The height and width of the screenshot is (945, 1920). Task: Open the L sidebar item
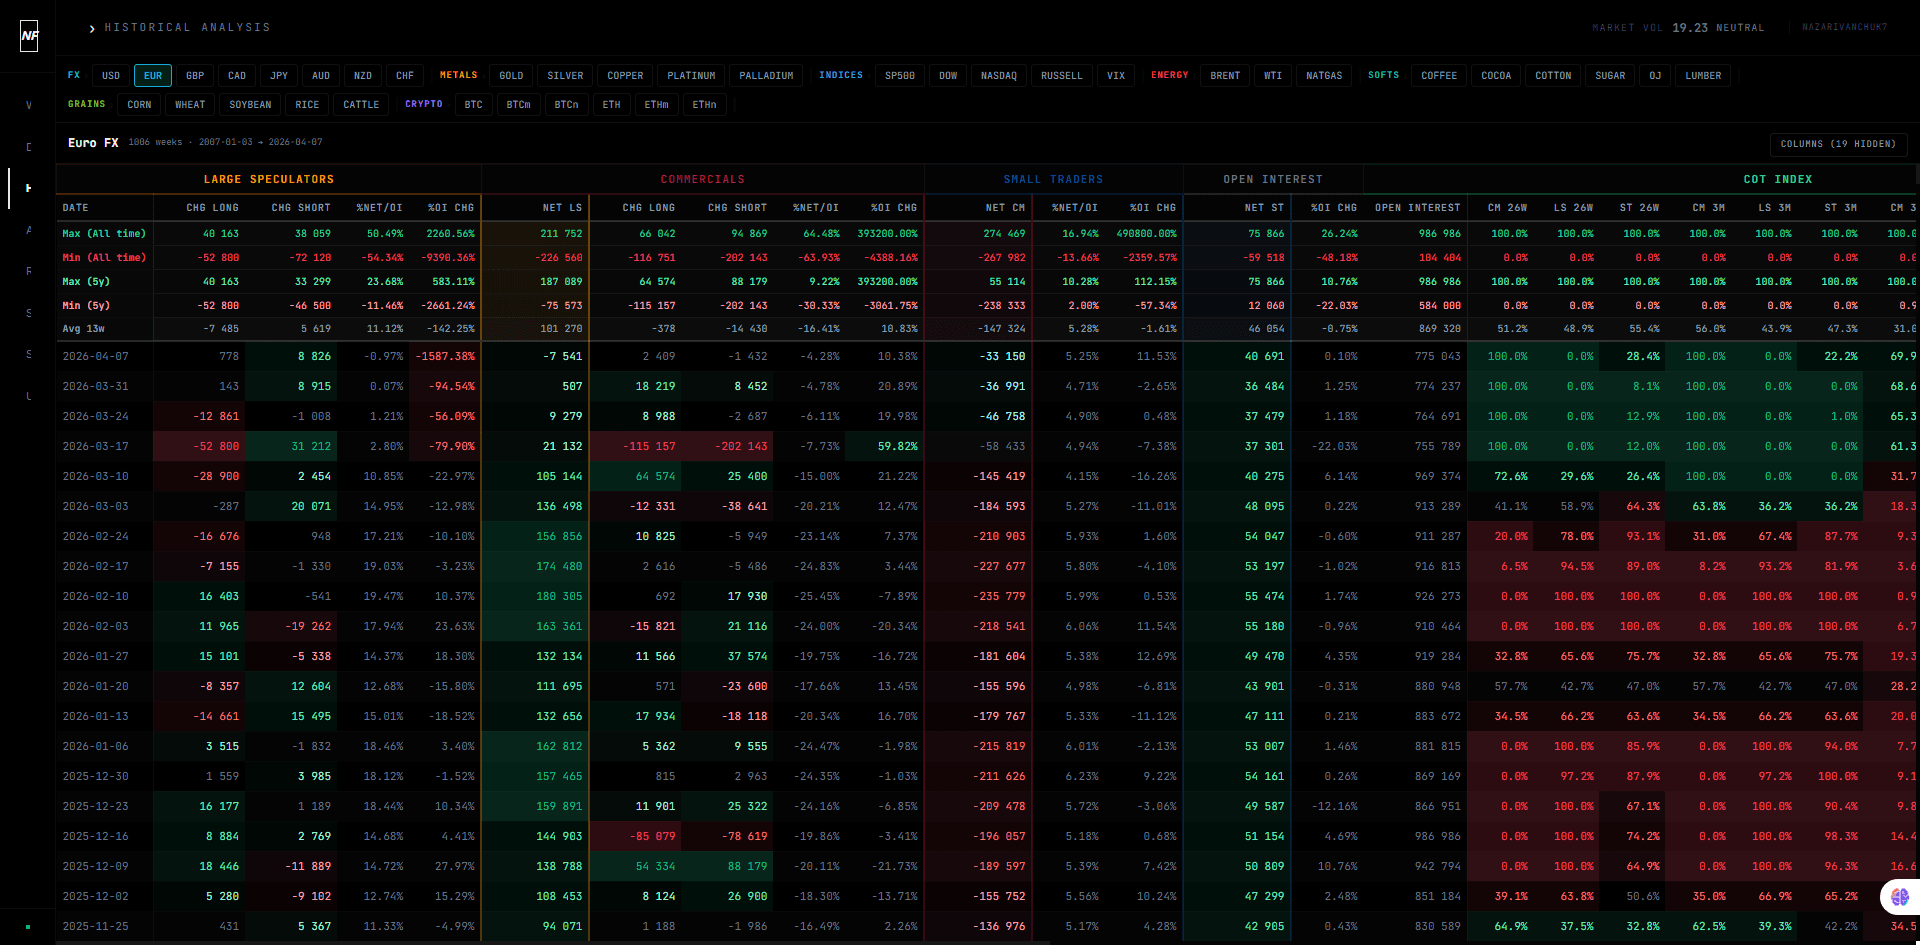(x=28, y=396)
